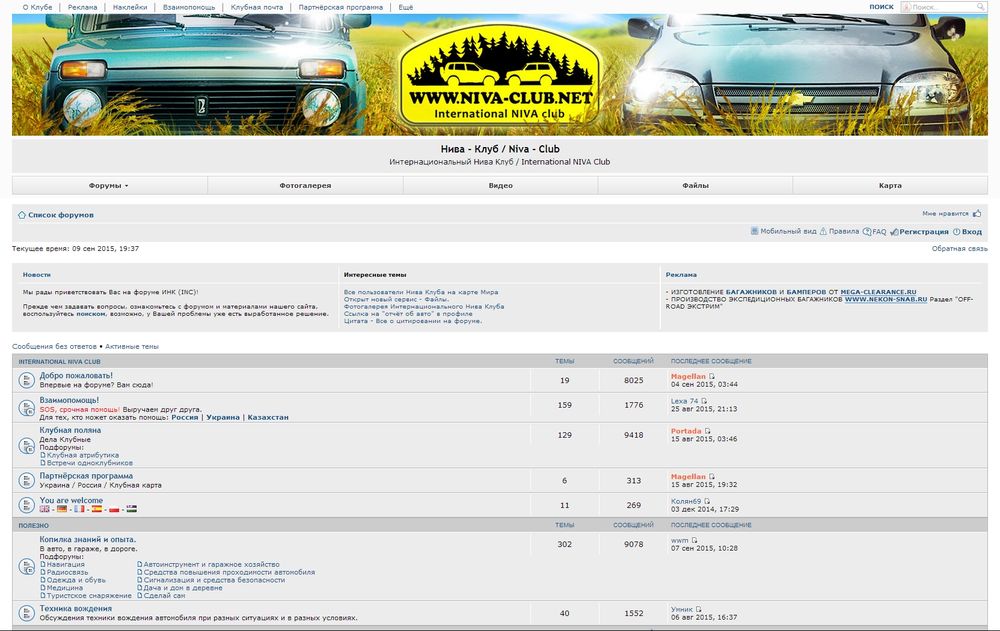Open the Клубная поляна forum
Image resolution: width=1000 pixels, height=631 pixels.
click(70, 430)
